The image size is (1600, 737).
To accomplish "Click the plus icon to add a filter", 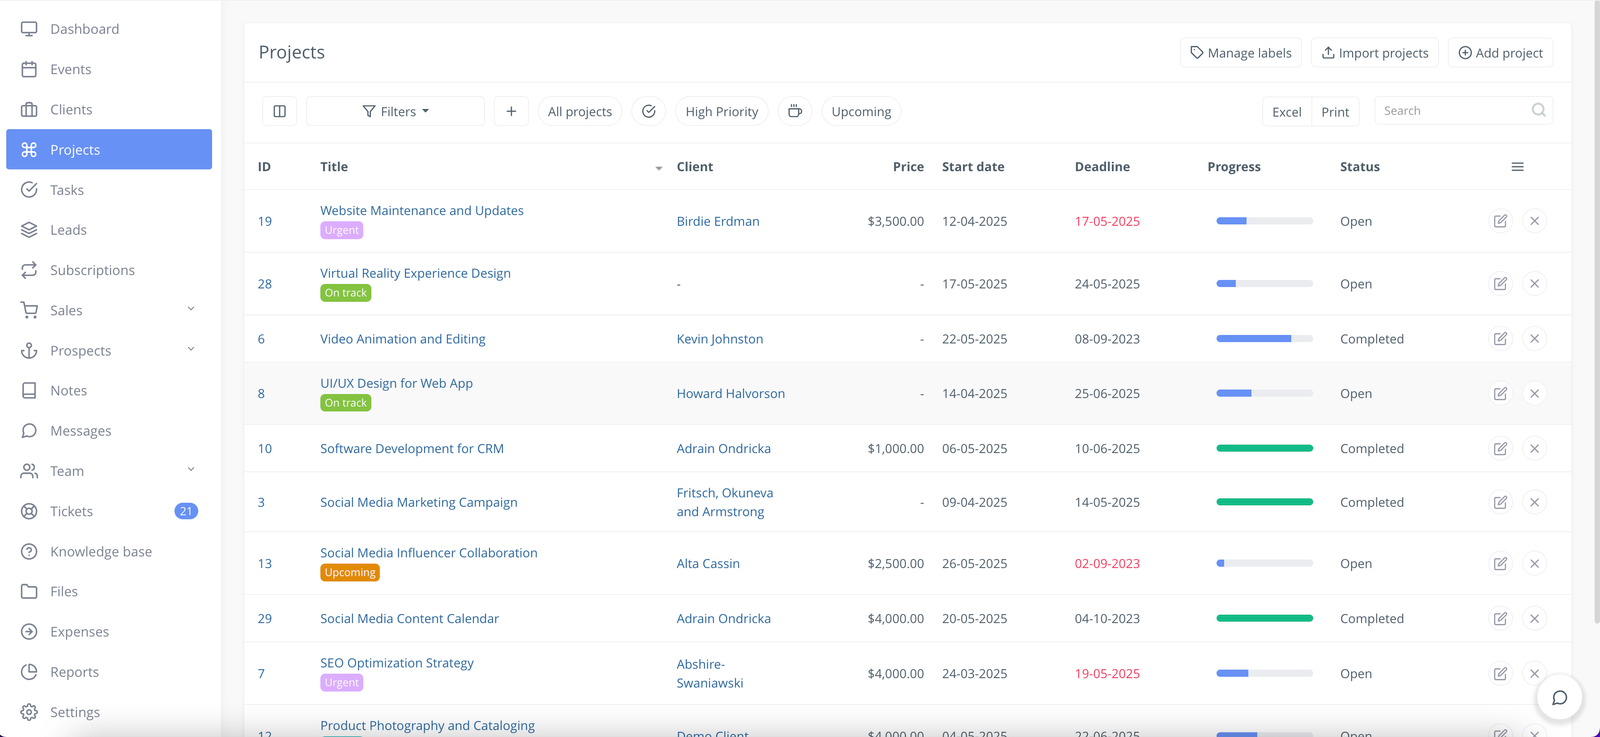I will coord(511,111).
